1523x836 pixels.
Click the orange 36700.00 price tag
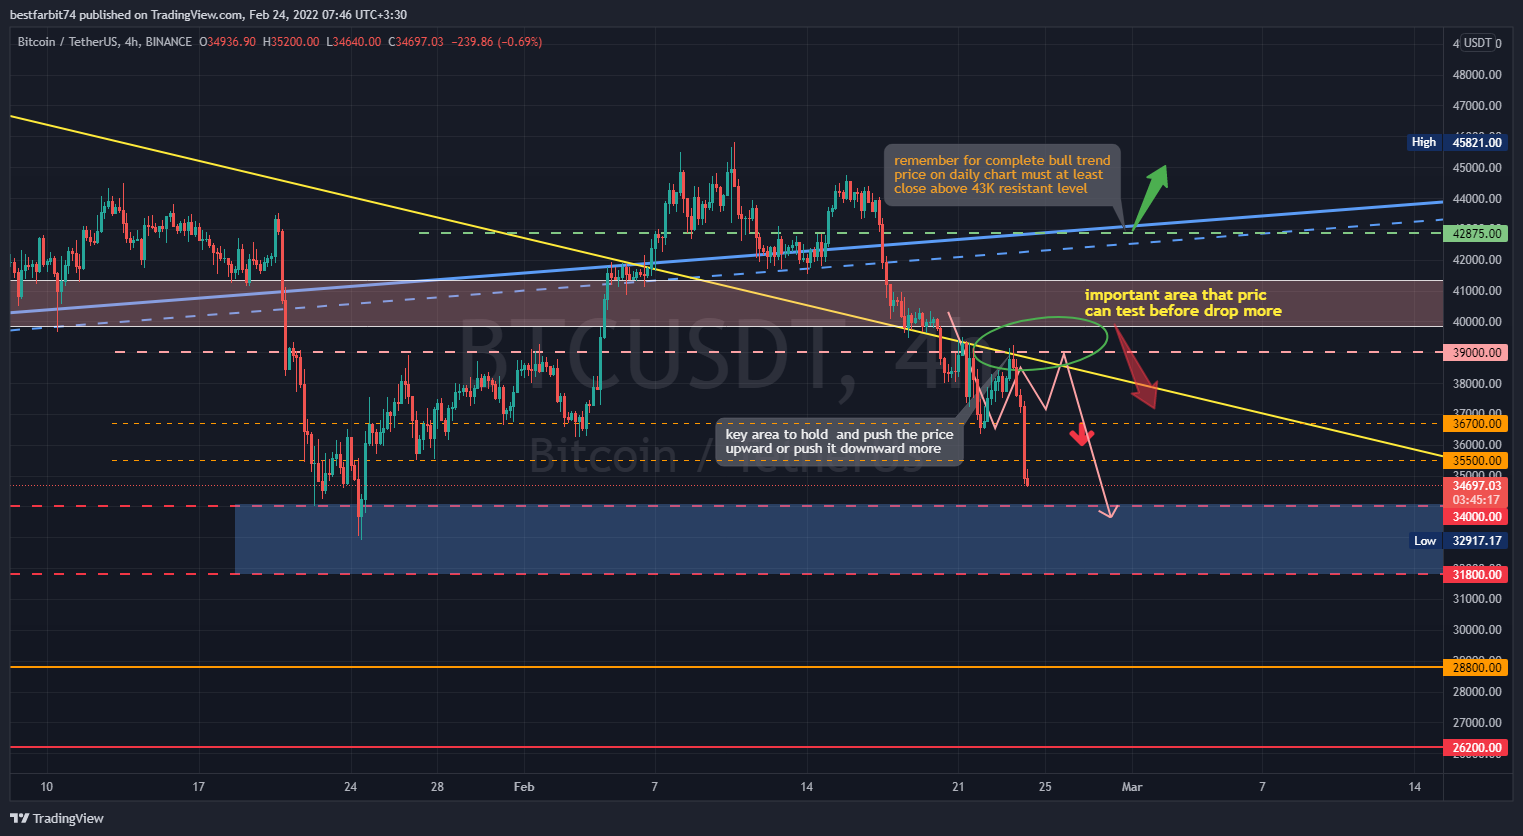1476,423
